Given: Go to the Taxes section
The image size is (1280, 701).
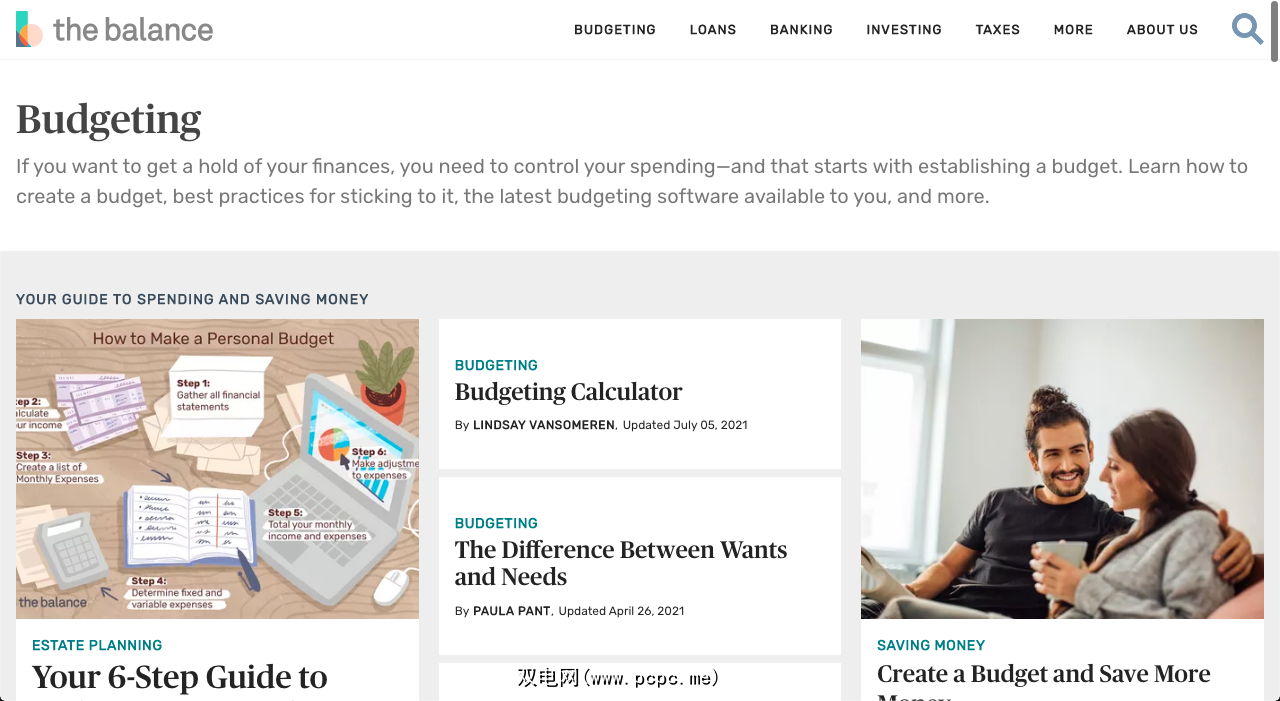Looking at the screenshot, I should click(x=998, y=30).
